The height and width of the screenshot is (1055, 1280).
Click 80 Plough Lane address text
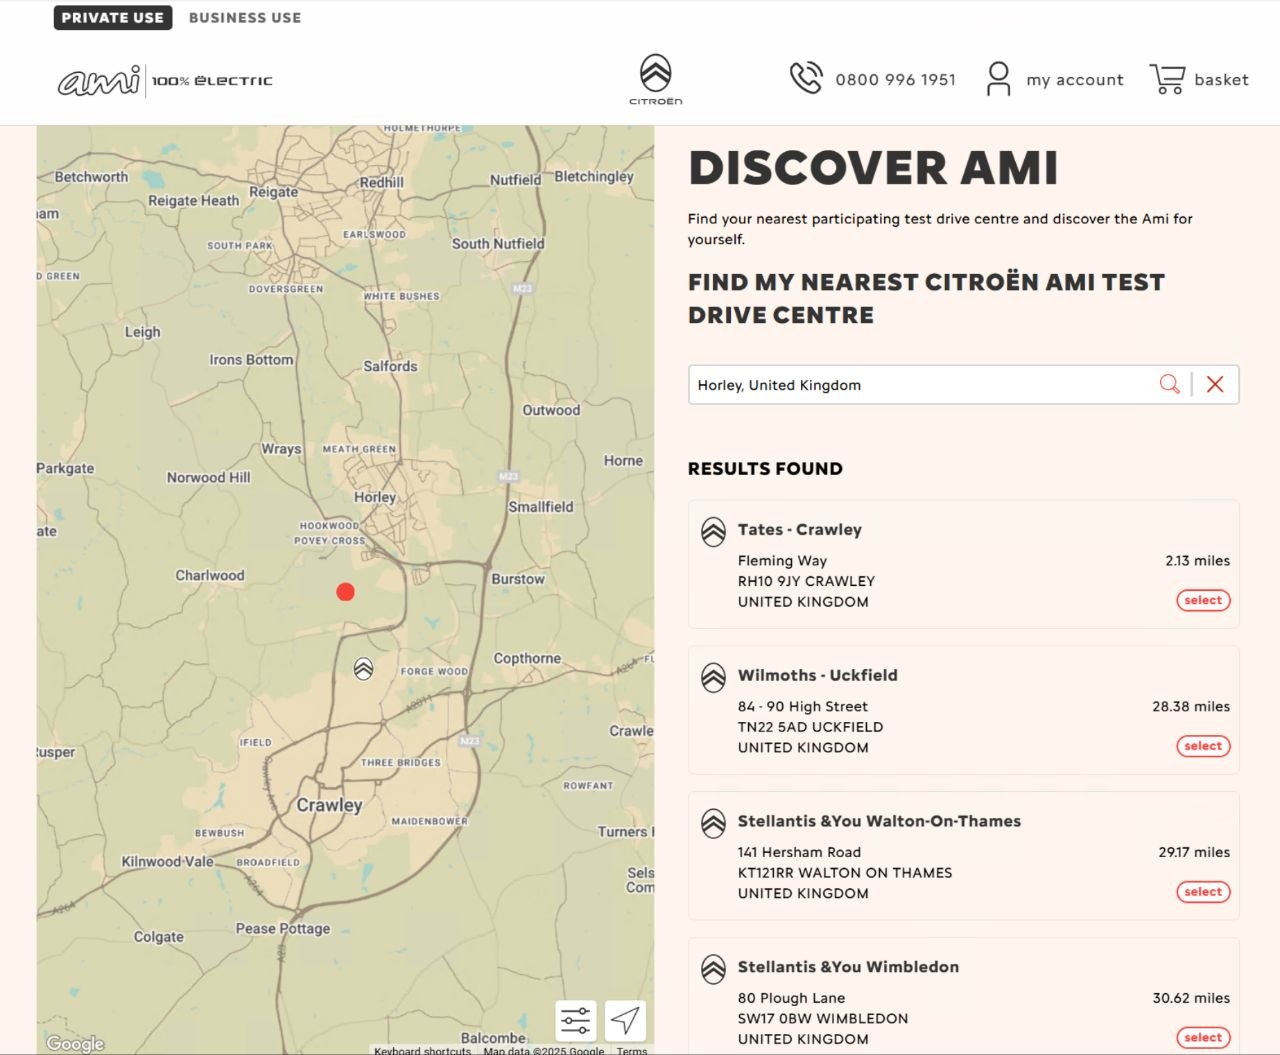point(791,999)
